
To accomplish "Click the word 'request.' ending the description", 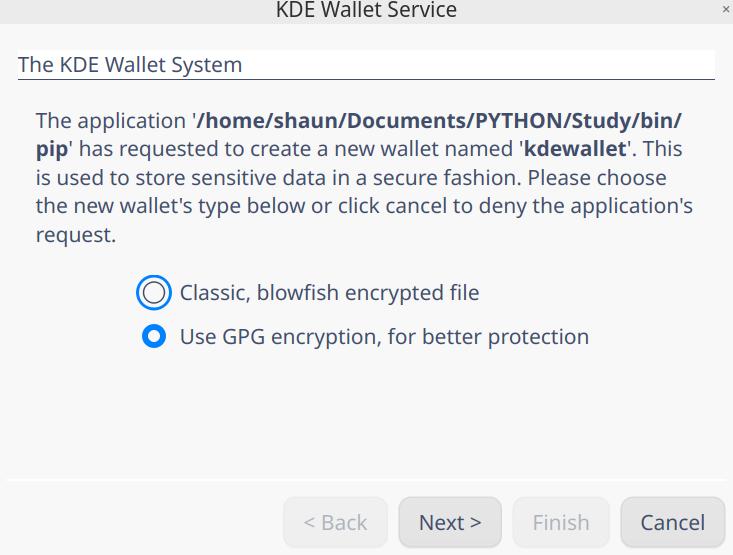I will point(76,237).
